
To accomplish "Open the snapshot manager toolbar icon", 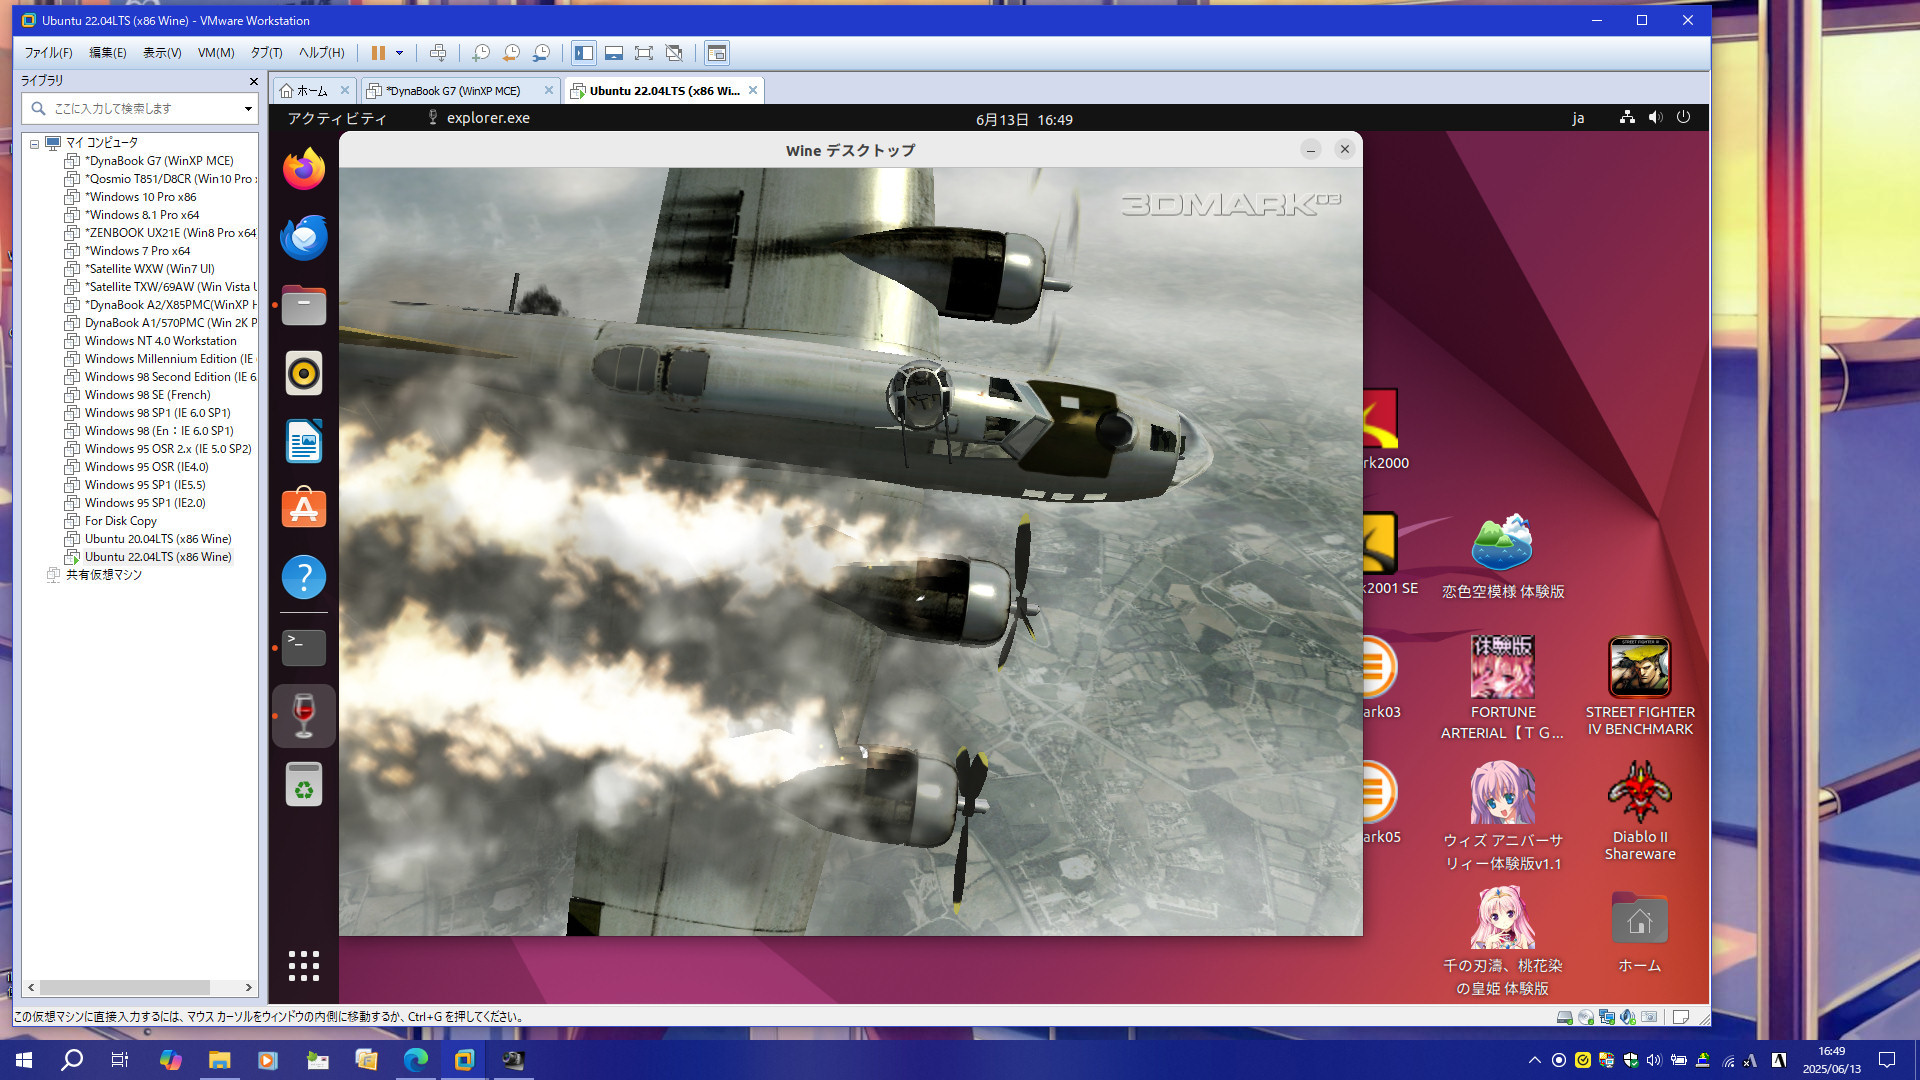I will point(541,53).
